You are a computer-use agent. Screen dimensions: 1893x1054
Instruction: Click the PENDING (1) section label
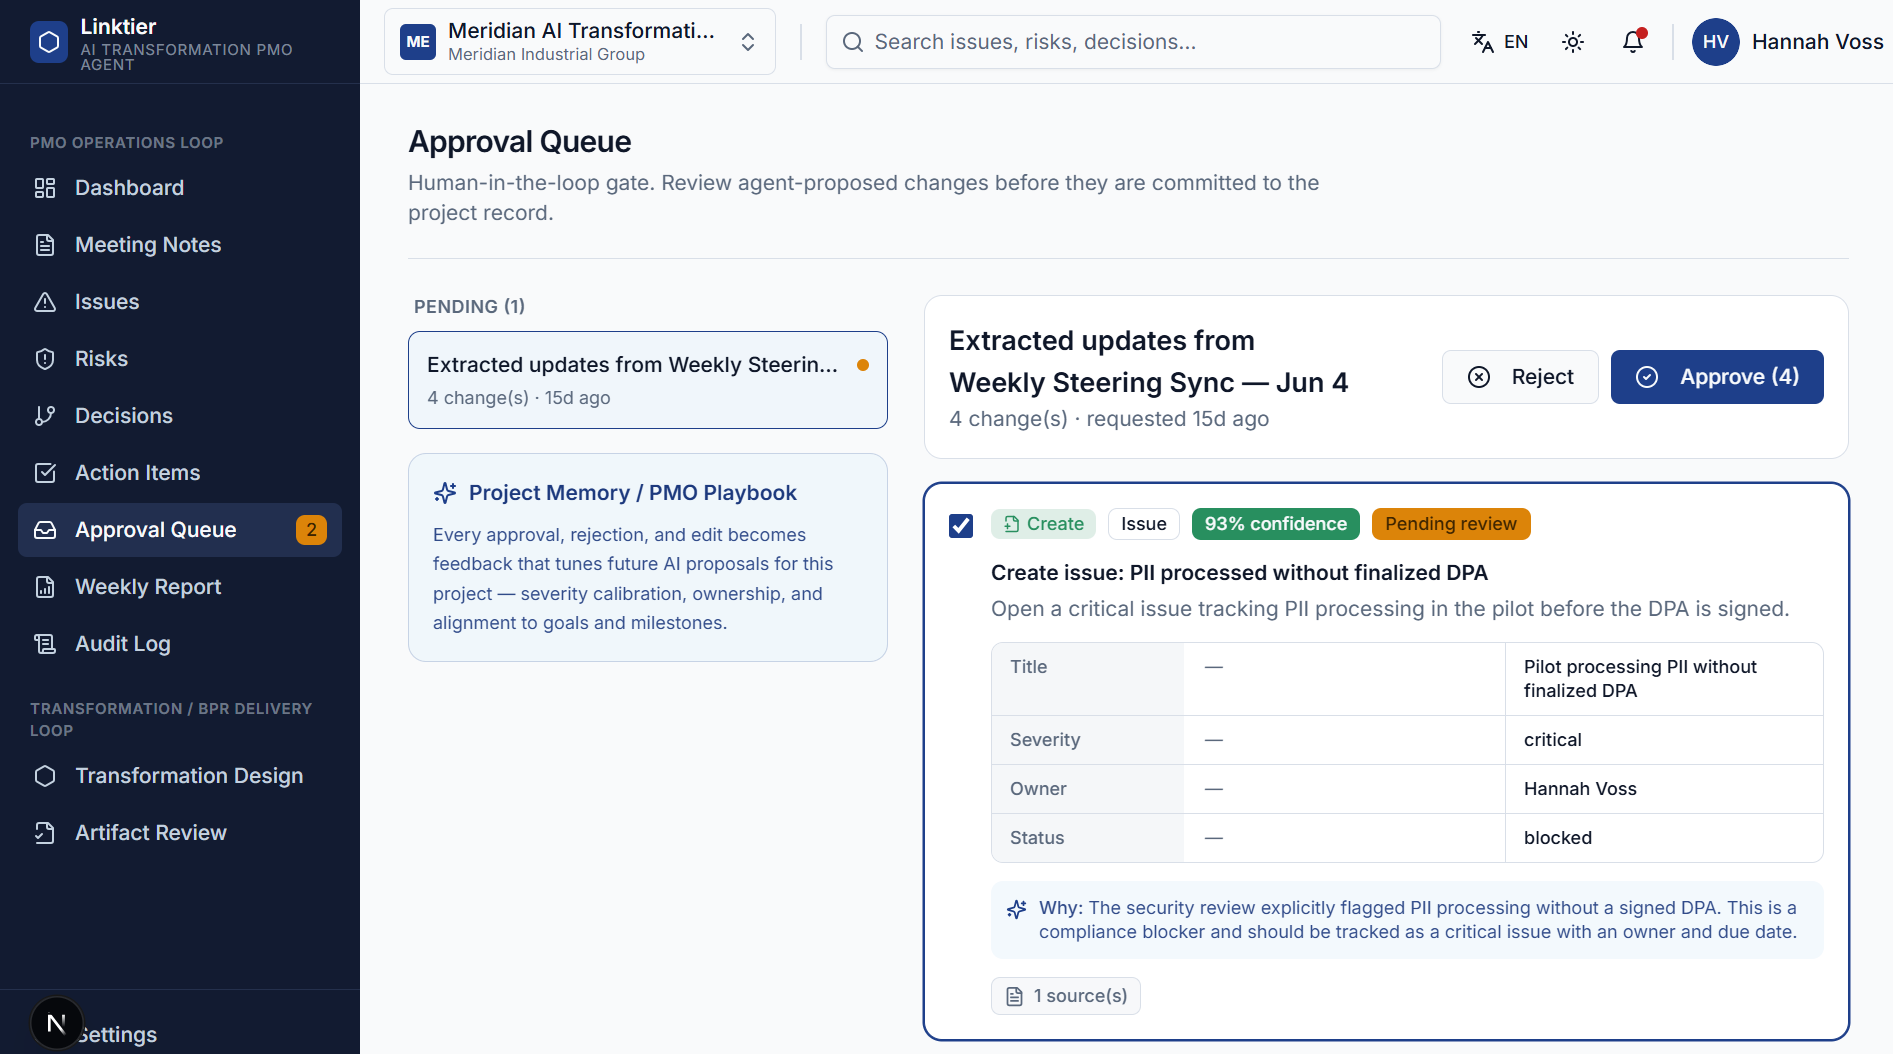tap(469, 307)
